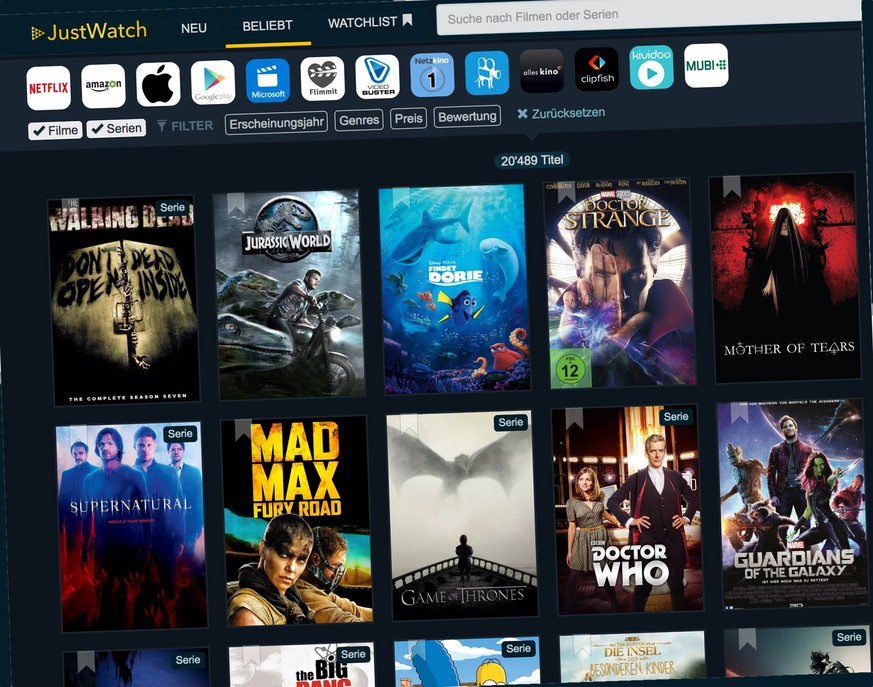Select the blue film camera provider icon

pyautogui.click(x=487, y=73)
